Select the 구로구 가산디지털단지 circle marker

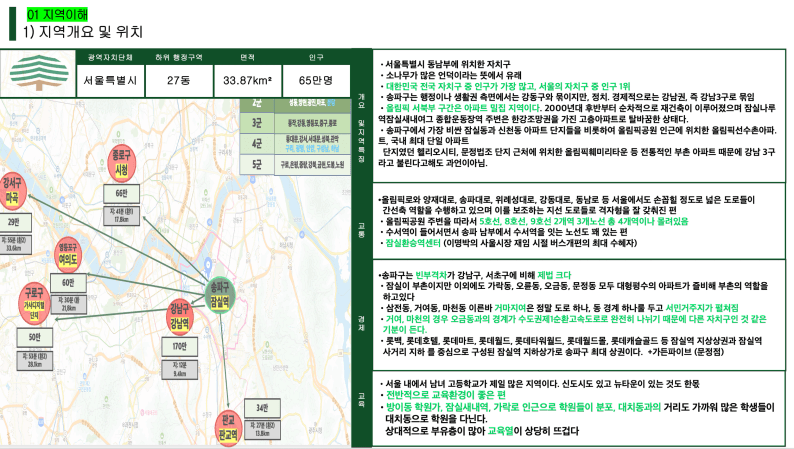pyautogui.click(x=34, y=303)
